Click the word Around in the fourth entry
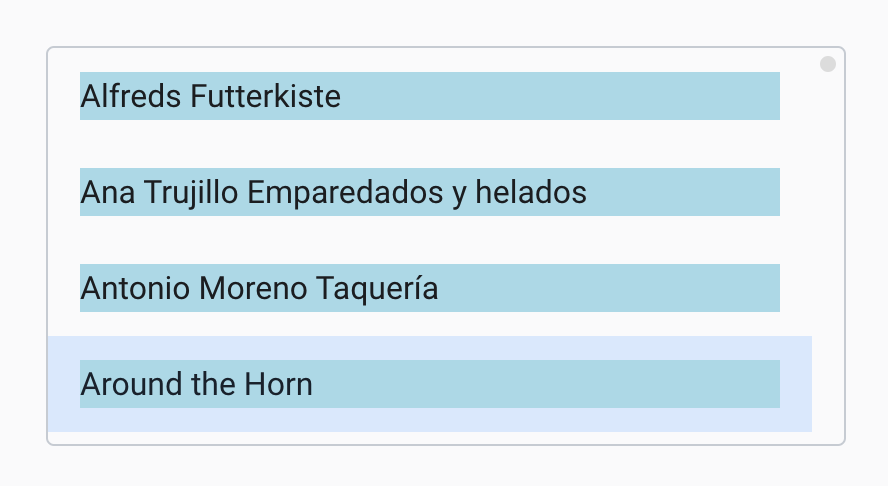 [131, 384]
